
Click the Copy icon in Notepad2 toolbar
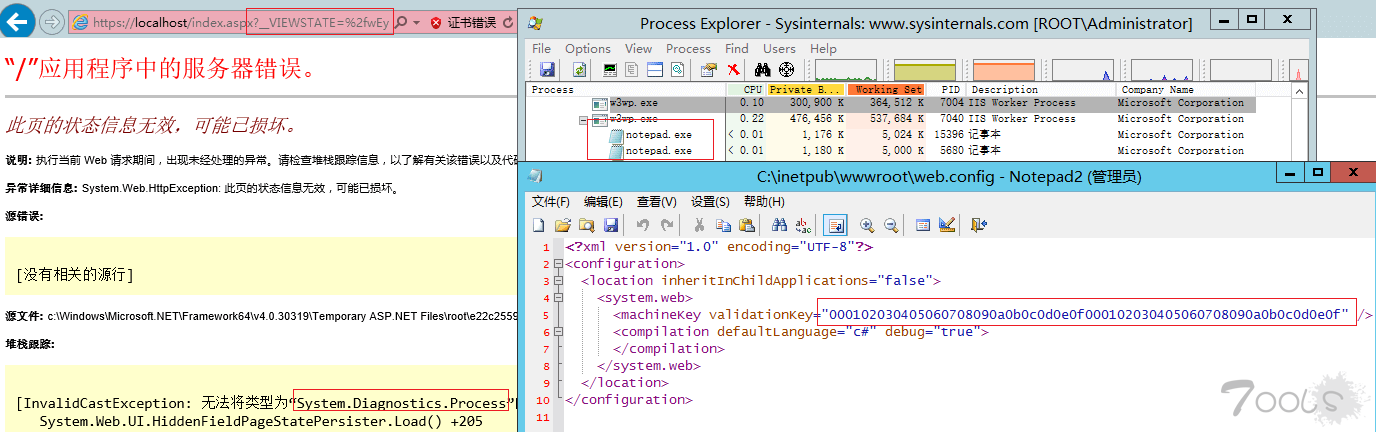click(723, 225)
